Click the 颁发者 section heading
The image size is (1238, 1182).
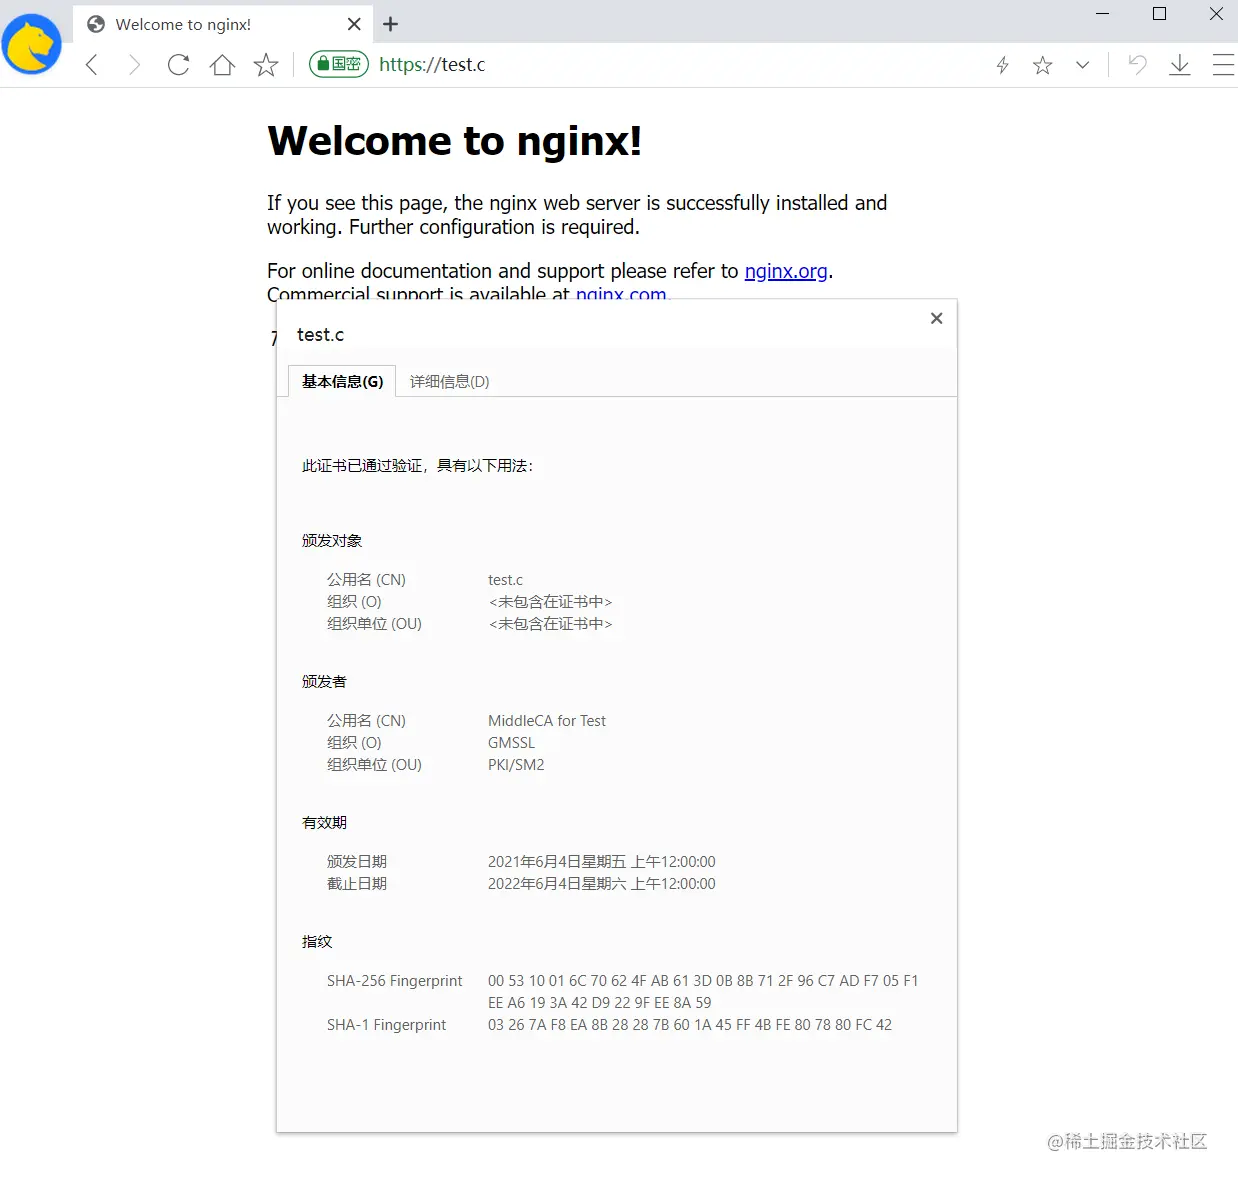[324, 682]
